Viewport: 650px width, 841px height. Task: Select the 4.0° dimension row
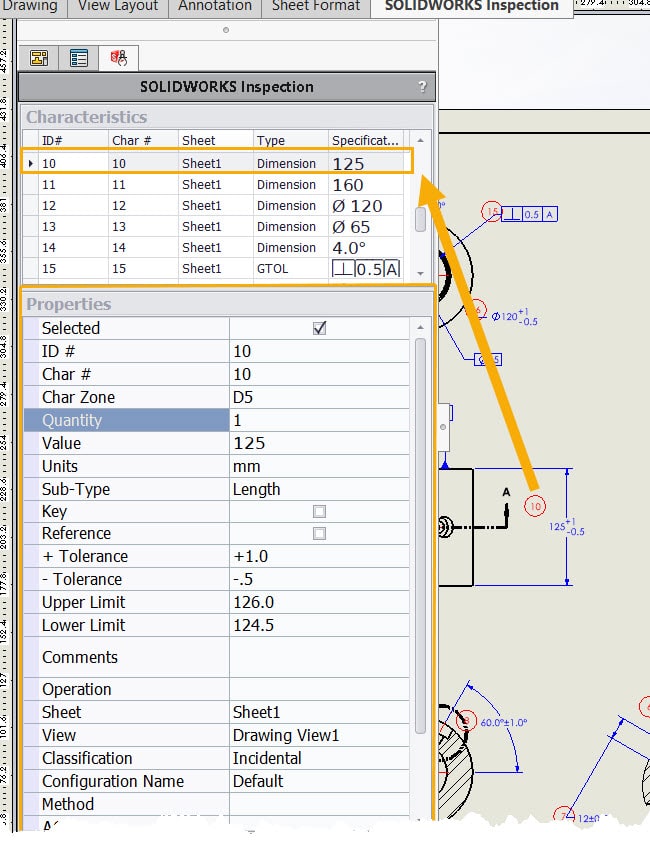[x=213, y=248]
